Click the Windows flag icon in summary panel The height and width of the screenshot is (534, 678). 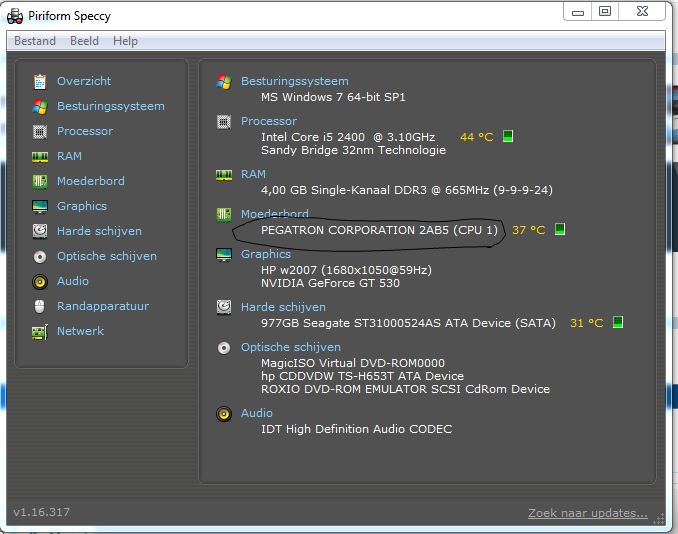tap(224, 81)
